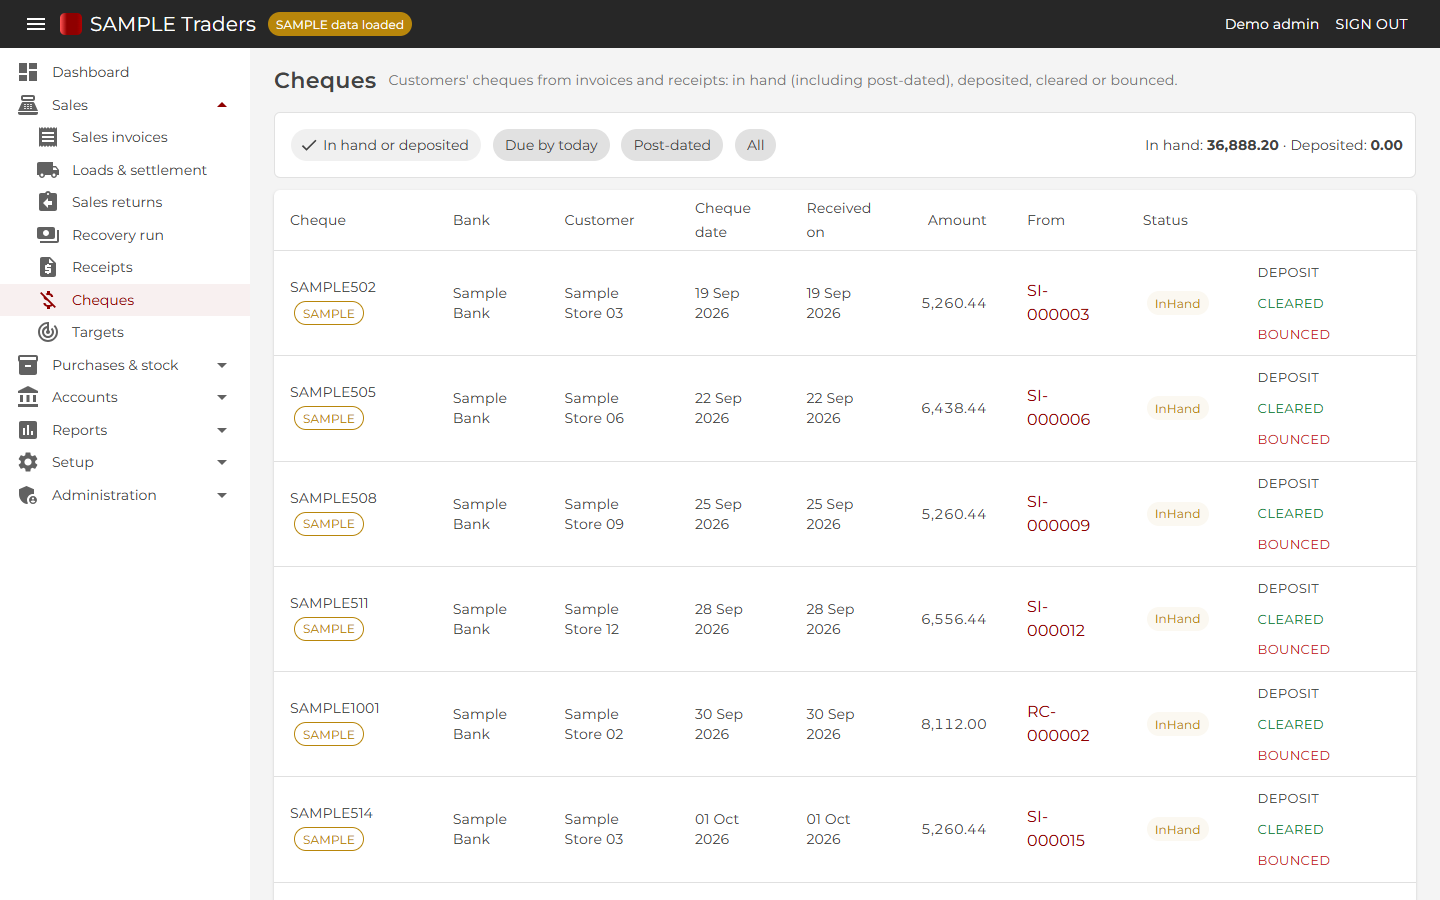Click the Receipts document icon
Screen dimensions: 1440x900
pos(48,267)
